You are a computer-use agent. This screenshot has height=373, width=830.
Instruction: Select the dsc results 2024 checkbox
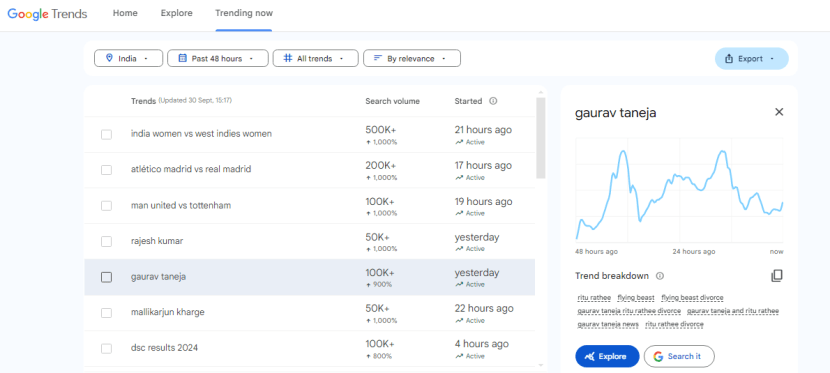[106, 348]
